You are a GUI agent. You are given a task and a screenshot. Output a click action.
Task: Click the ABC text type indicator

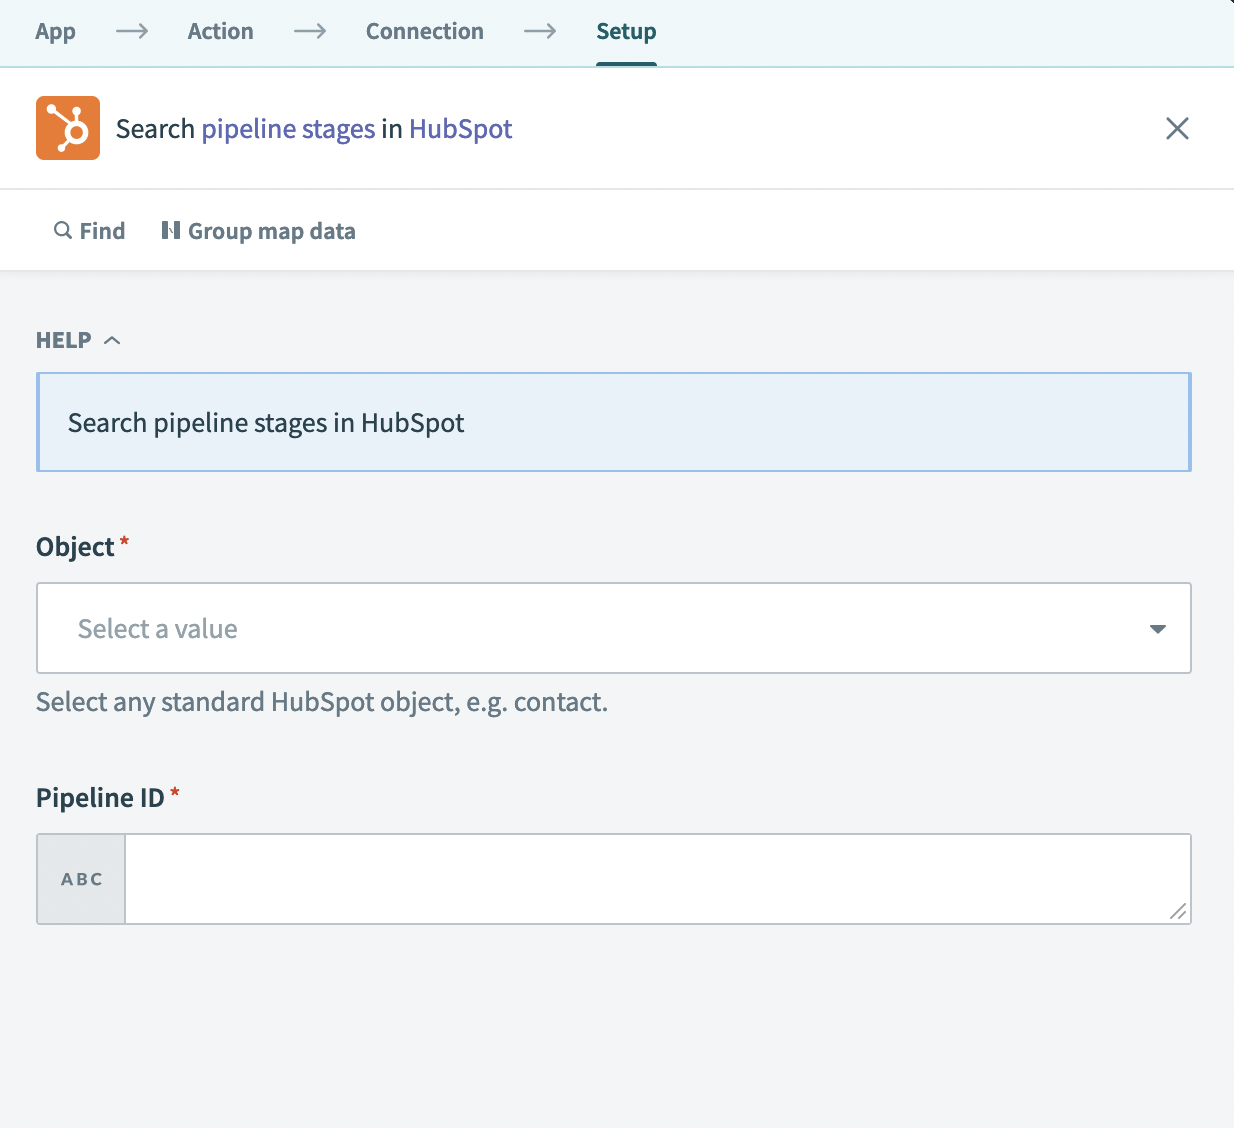80,879
